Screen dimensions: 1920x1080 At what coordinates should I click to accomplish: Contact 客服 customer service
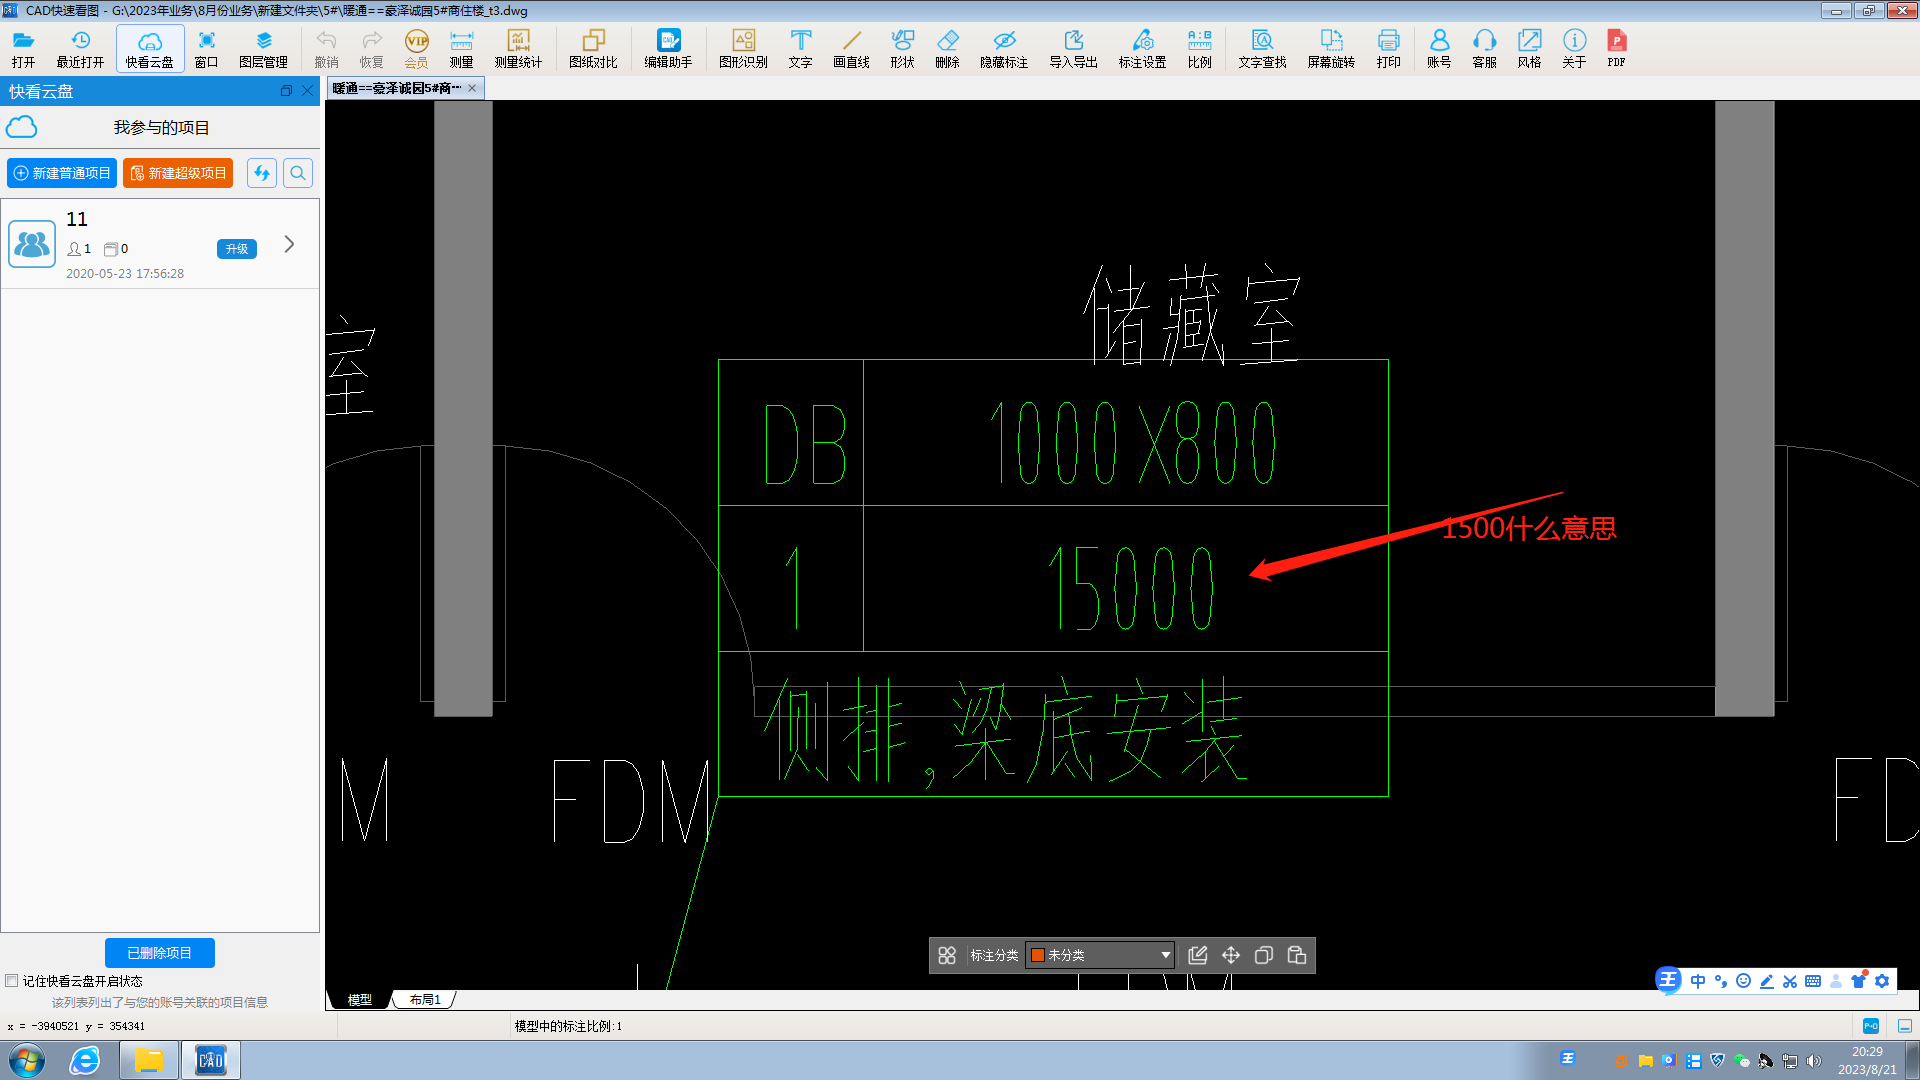click(1484, 48)
